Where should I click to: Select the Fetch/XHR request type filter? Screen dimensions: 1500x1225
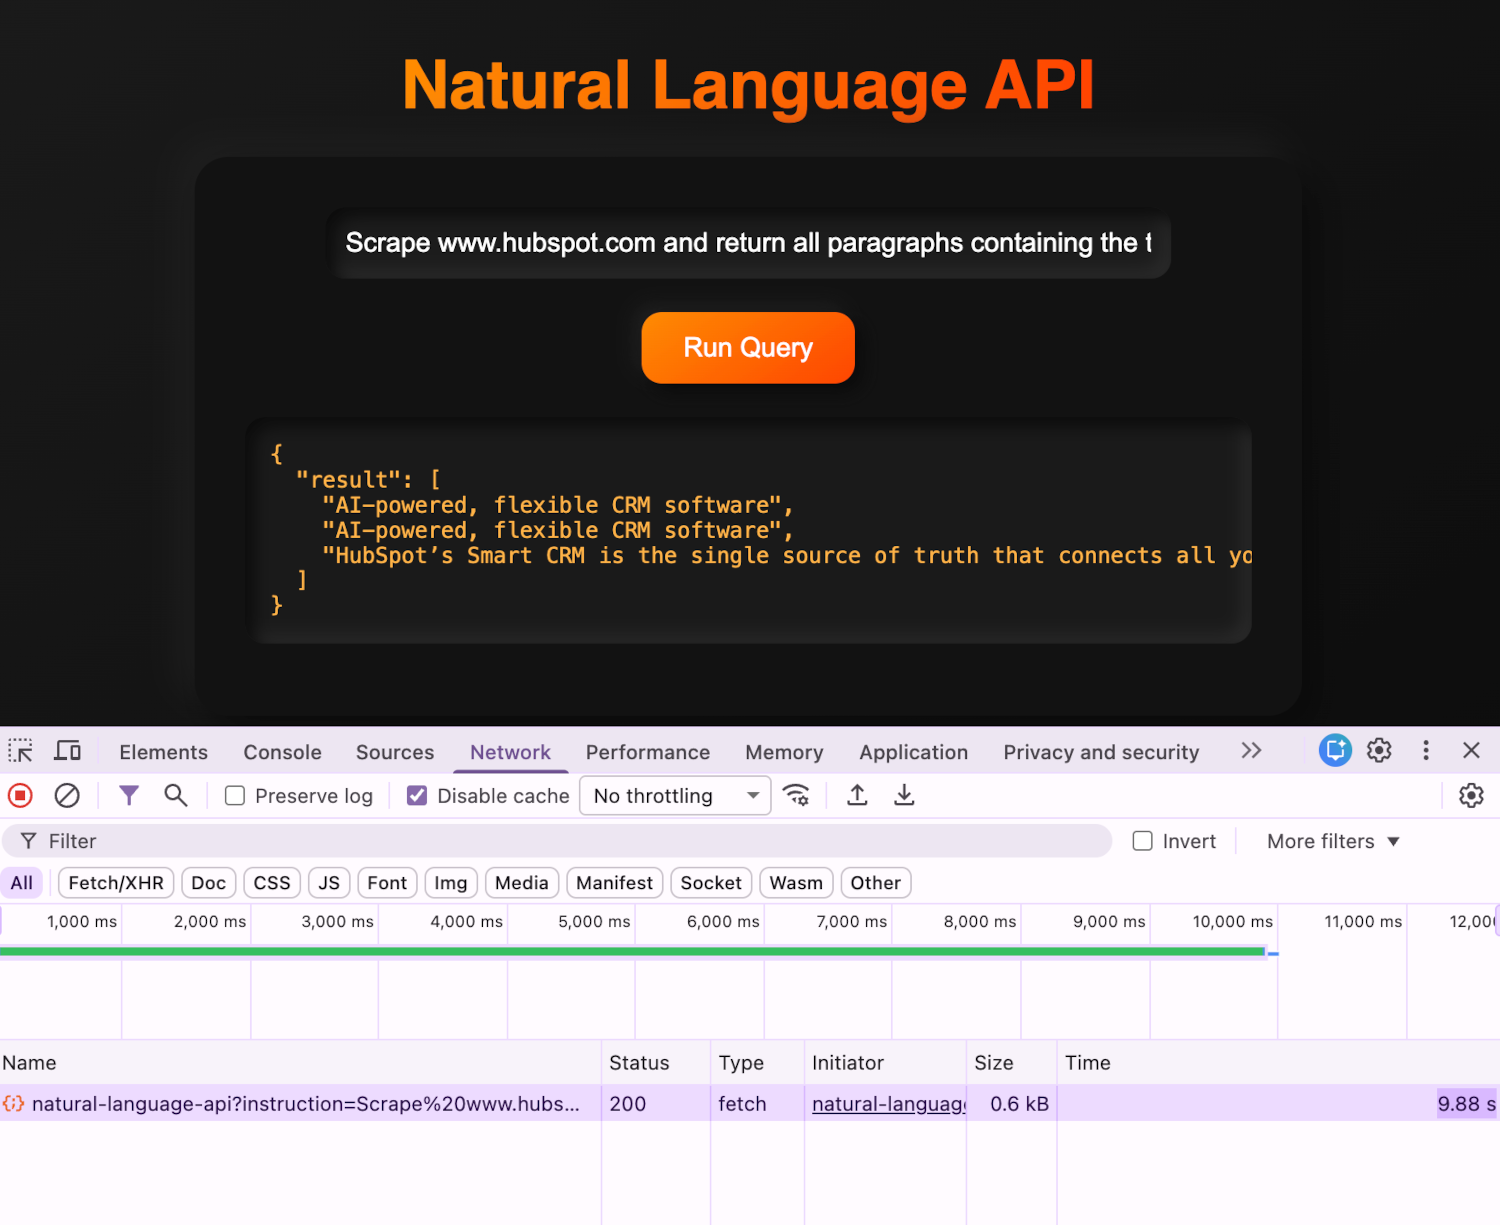tap(115, 883)
